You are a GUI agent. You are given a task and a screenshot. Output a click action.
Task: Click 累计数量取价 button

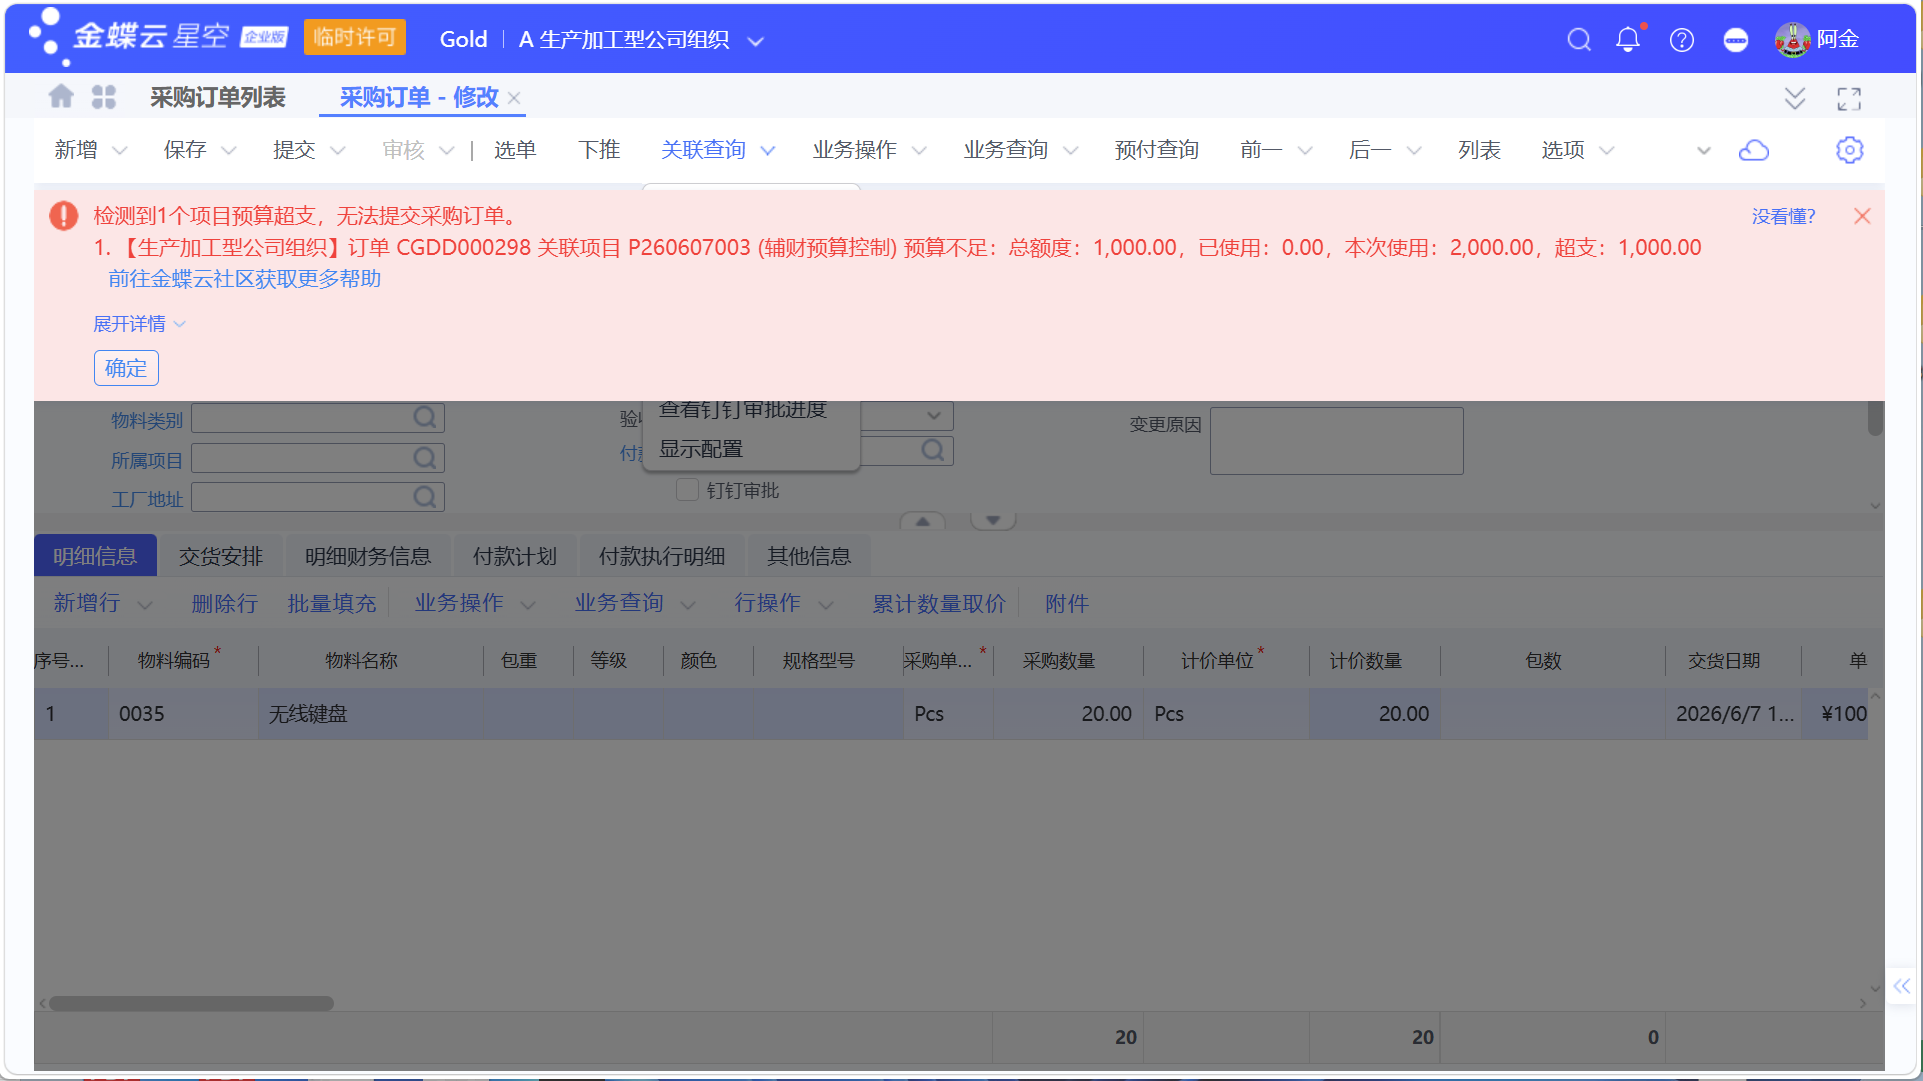(x=939, y=604)
